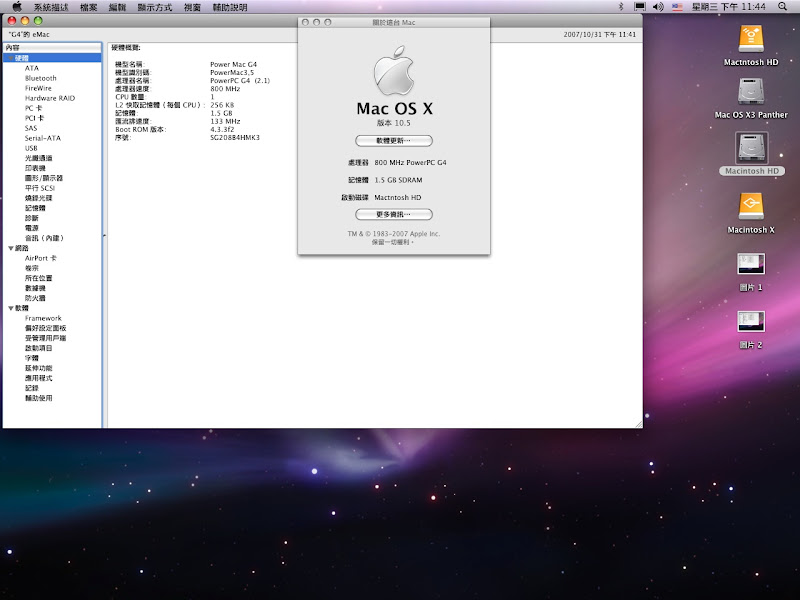
Task: Select FireWire in the sidebar
Action: point(38,88)
